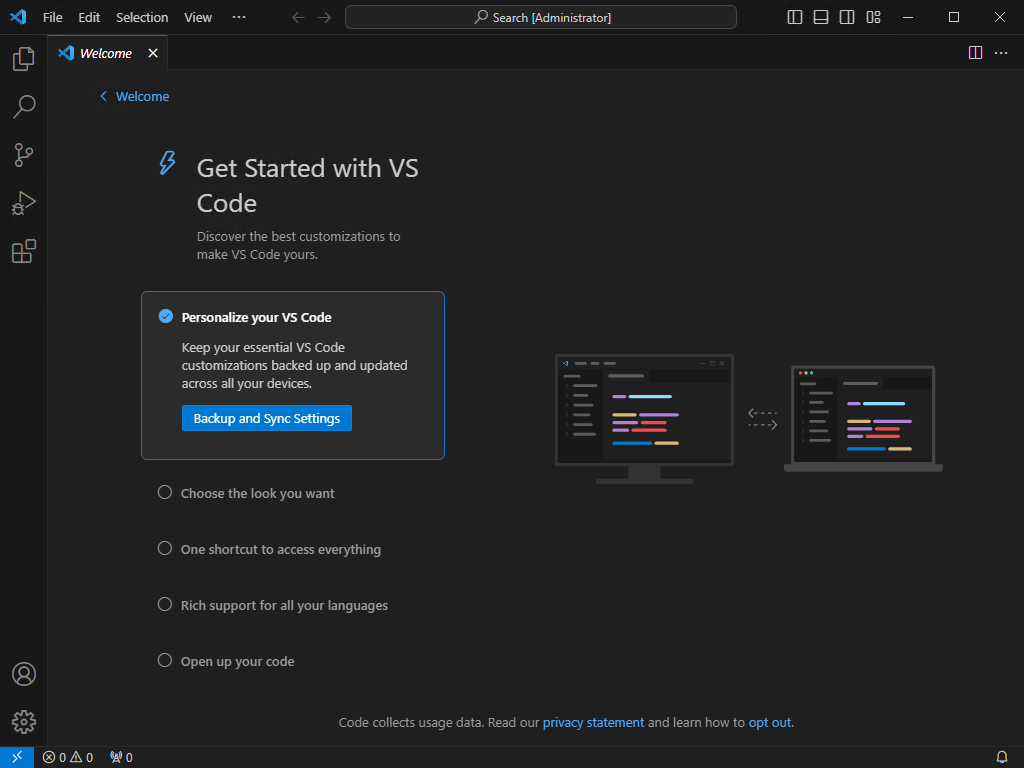Open editor More Actions ellipsis
Screen dimensions: 1024x768
[1001, 53]
